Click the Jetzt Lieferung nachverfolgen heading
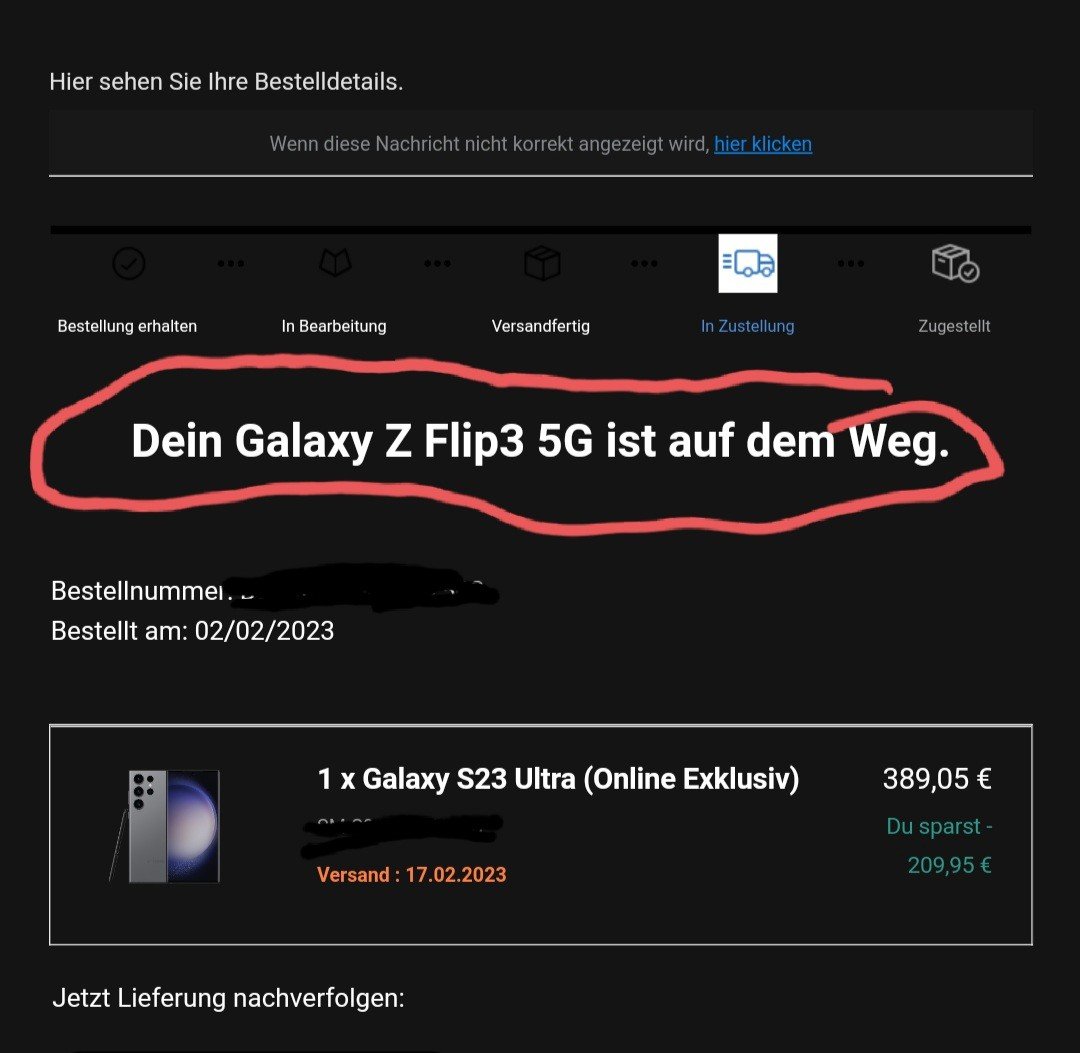 (229, 998)
